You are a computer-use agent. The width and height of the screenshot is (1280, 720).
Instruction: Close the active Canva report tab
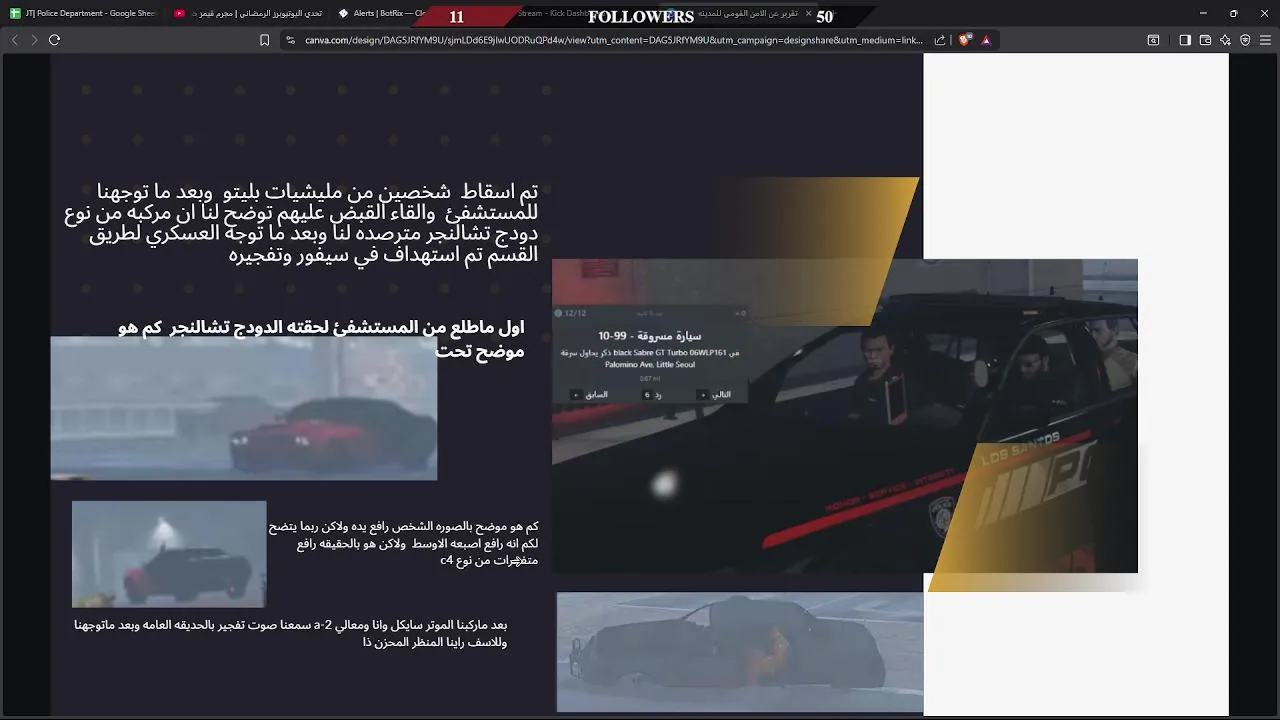[x=808, y=14]
